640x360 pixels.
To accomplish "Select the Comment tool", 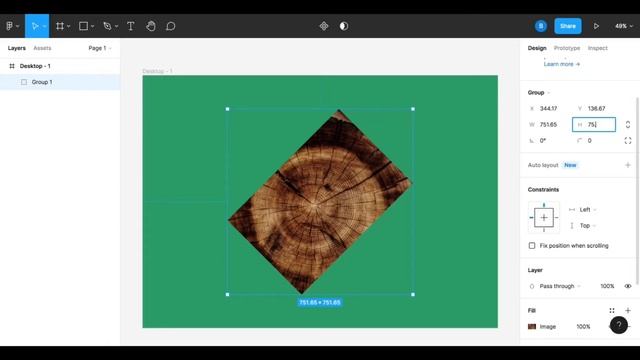I will [171, 26].
